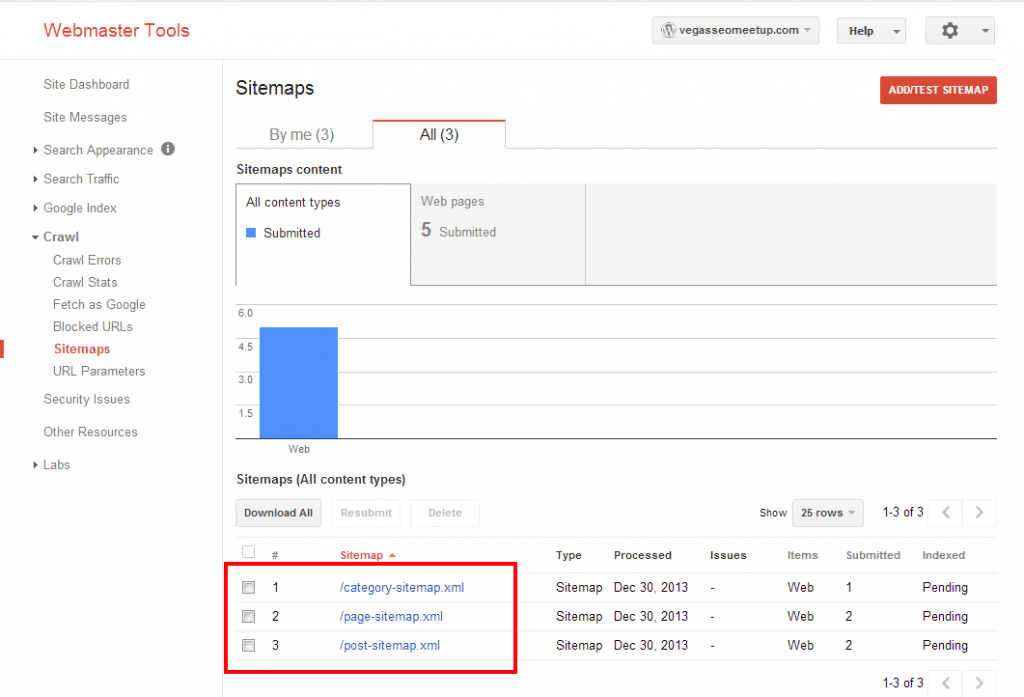Screen dimensions: 1024x697
Task: Select the All (3) tab
Action: click(x=439, y=135)
